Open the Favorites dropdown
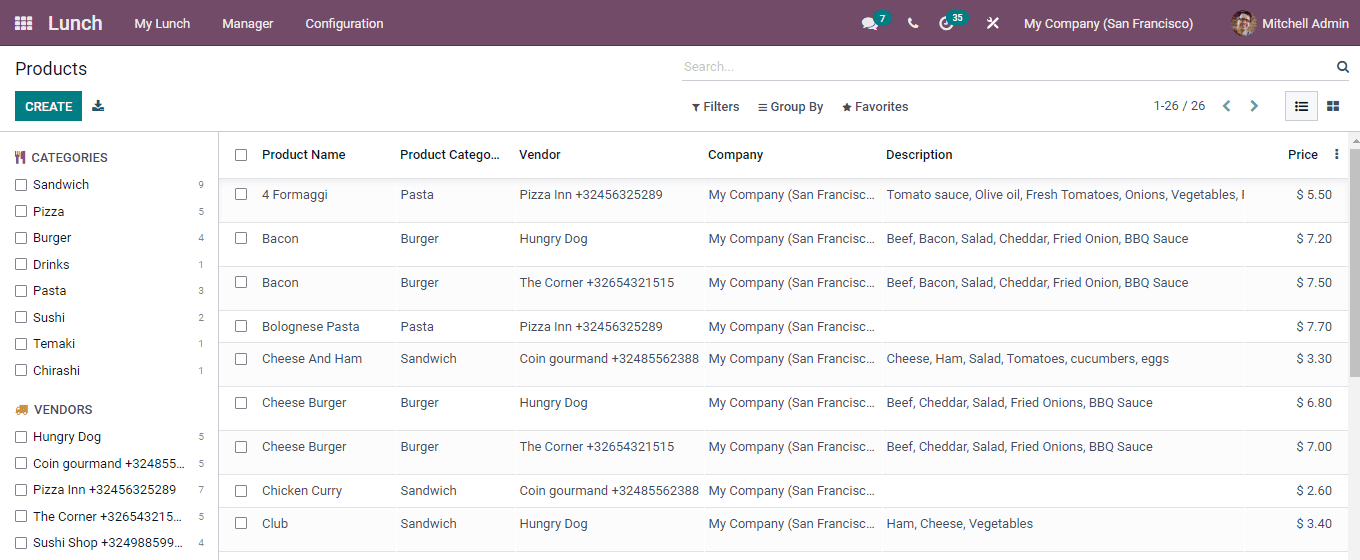This screenshot has height=560, width=1360. click(x=875, y=107)
